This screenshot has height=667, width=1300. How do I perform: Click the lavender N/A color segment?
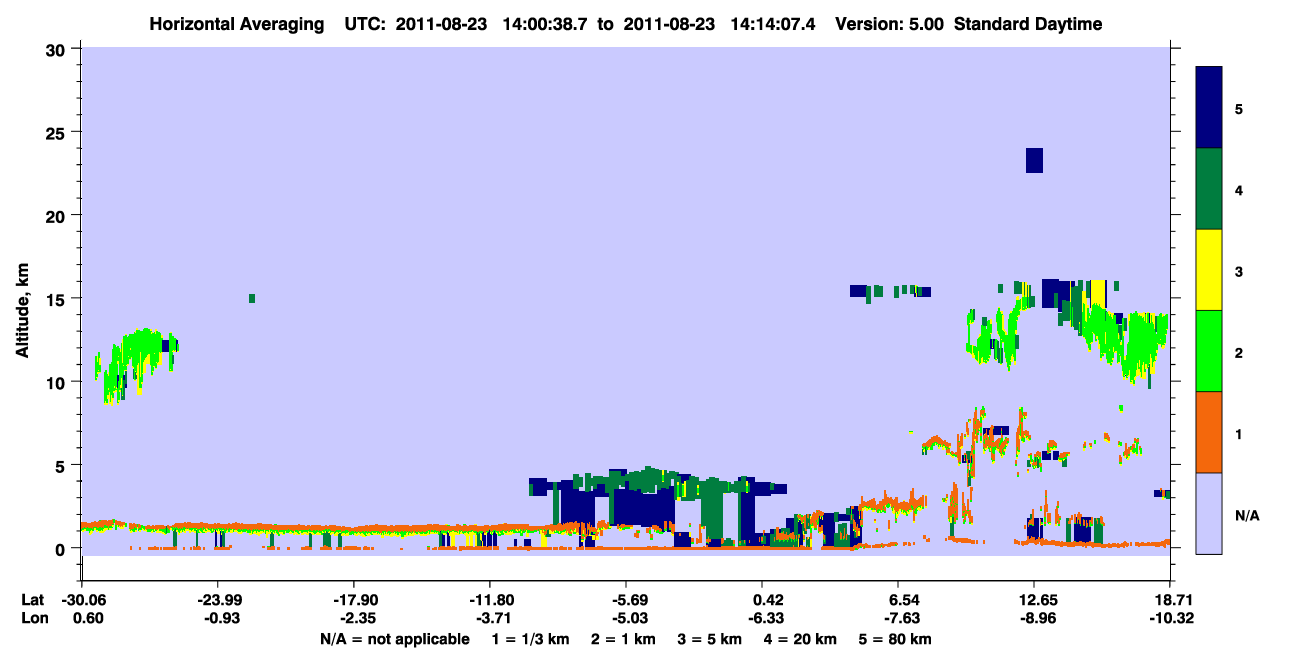point(1209,513)
